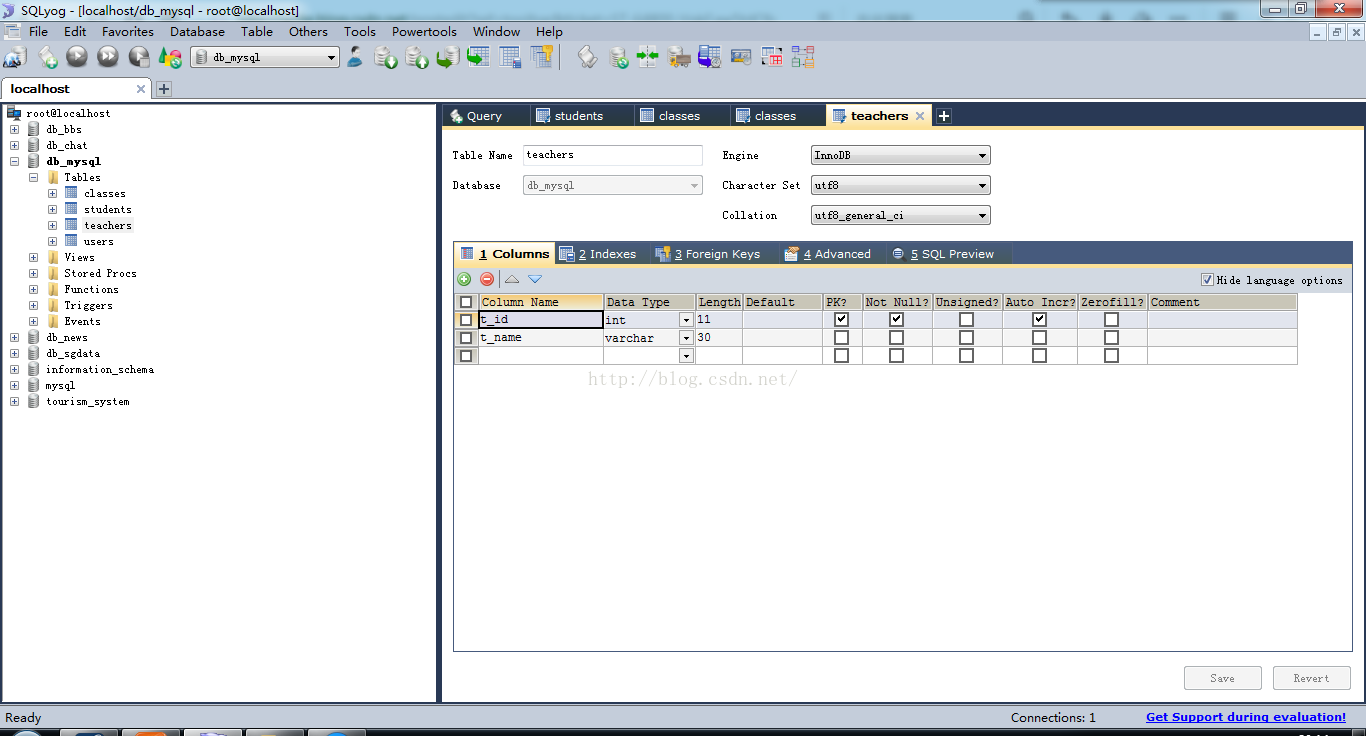Click the truck migration toolkit icon
This screenshot has width=1366, height=736.
tap(679, 58)
